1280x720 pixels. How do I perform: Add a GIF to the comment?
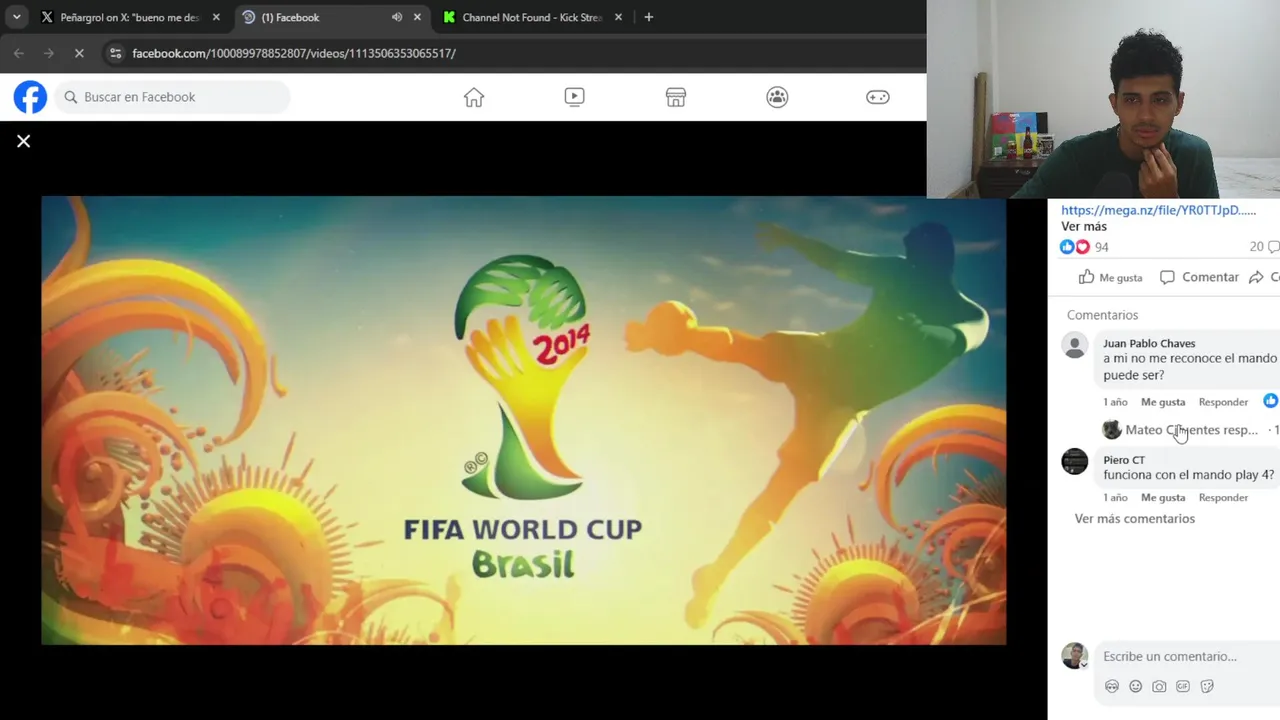[x=1183, y=687]
